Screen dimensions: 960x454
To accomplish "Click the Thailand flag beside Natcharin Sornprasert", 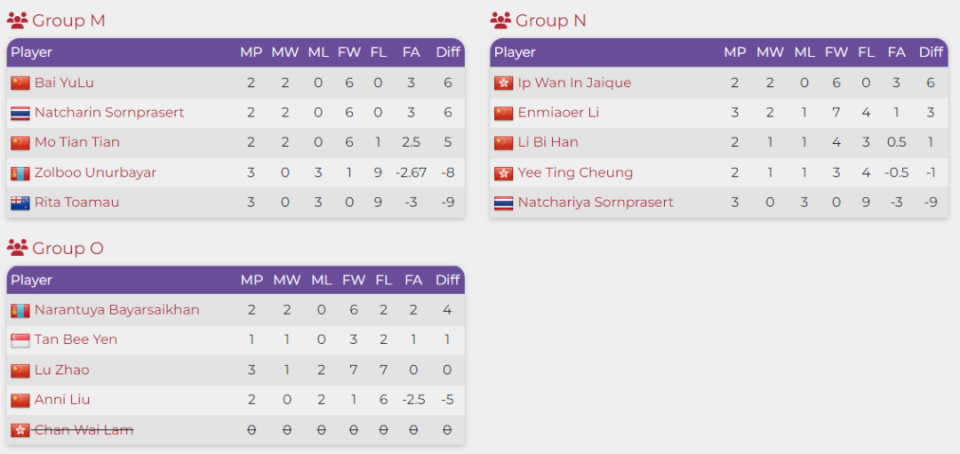I will click(x=20, y=113).
